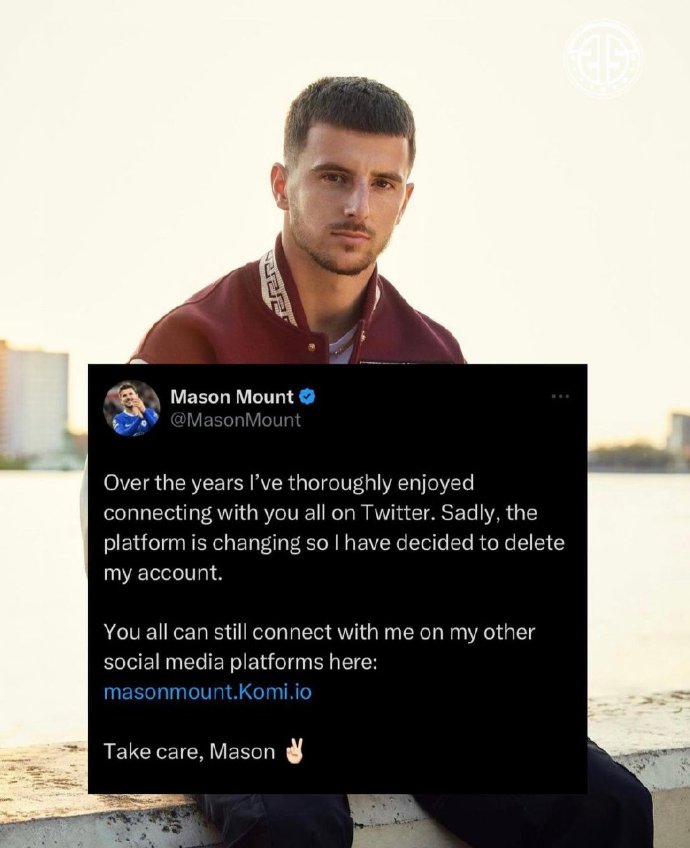Open the profile avatar thumbnail
This screenshot has height=848, width=690.
131,408
